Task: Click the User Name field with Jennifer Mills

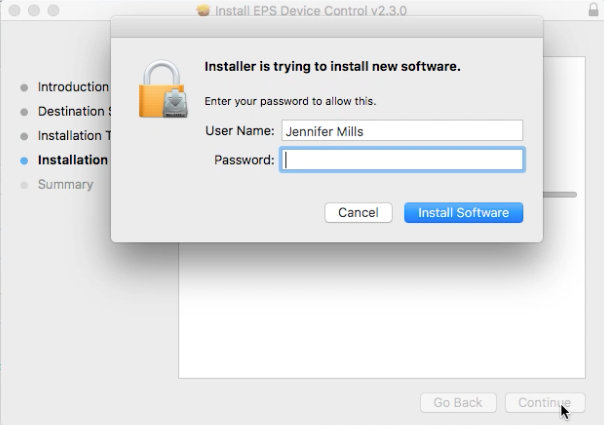Action: pos(401,130)
